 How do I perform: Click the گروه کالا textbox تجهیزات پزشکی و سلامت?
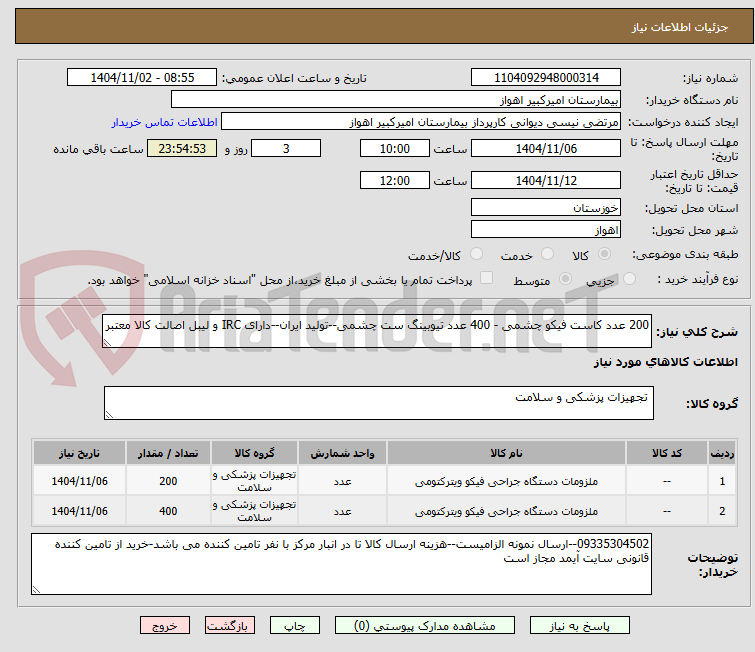click(x=379, y=403)
